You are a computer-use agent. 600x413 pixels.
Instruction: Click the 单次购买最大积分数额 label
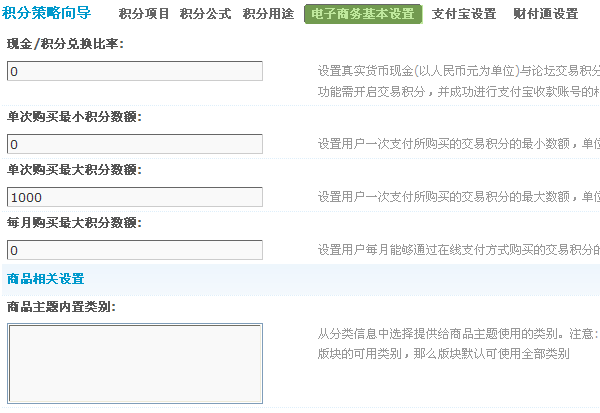(74, 169)
